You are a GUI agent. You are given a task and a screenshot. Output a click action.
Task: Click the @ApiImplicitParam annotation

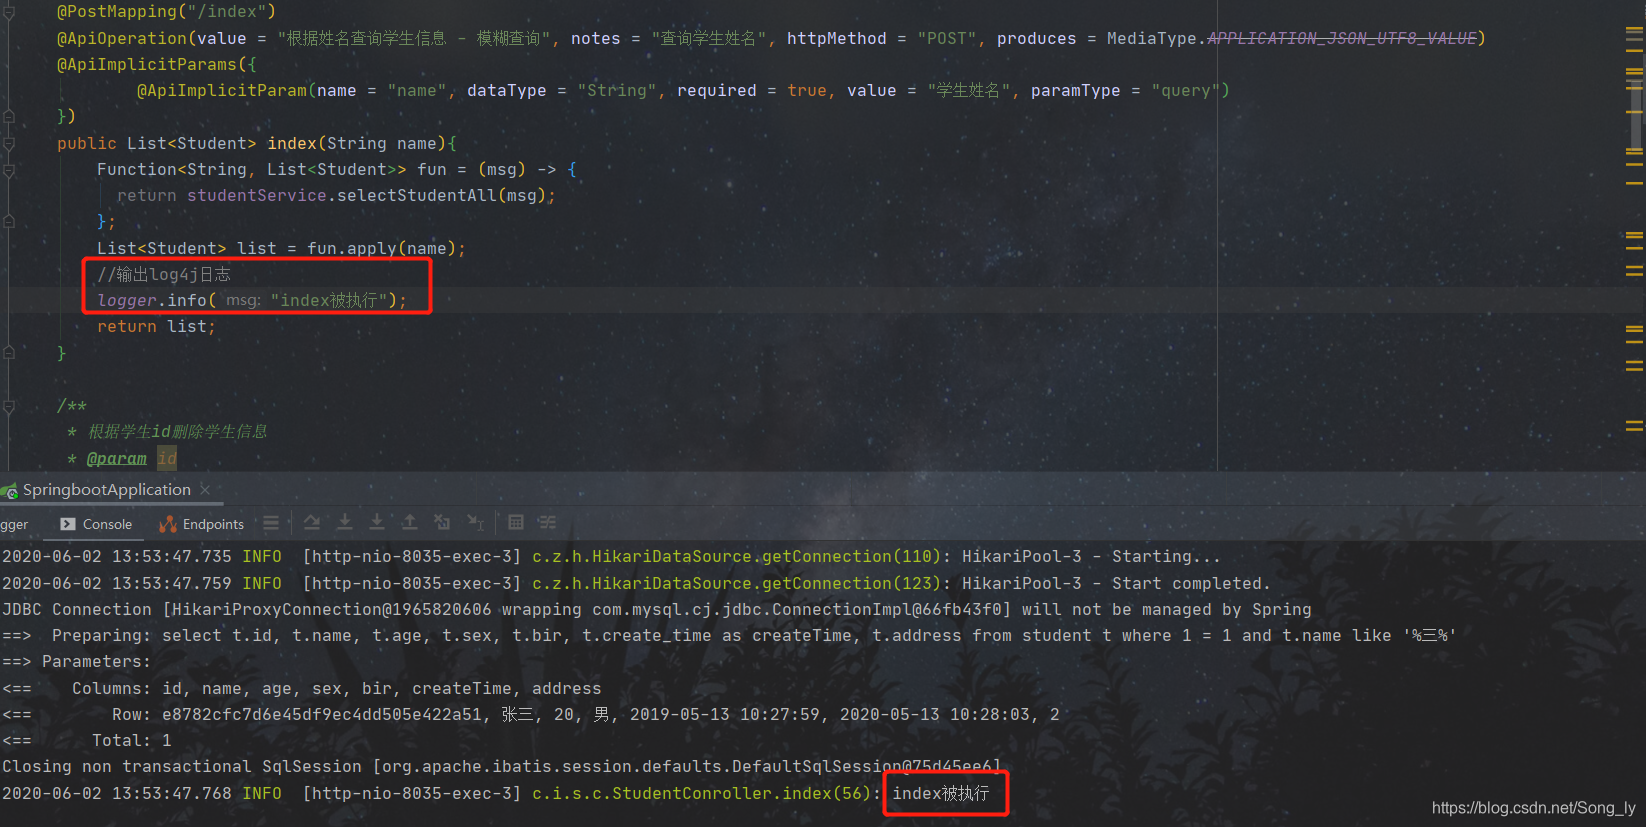(222, 90)
